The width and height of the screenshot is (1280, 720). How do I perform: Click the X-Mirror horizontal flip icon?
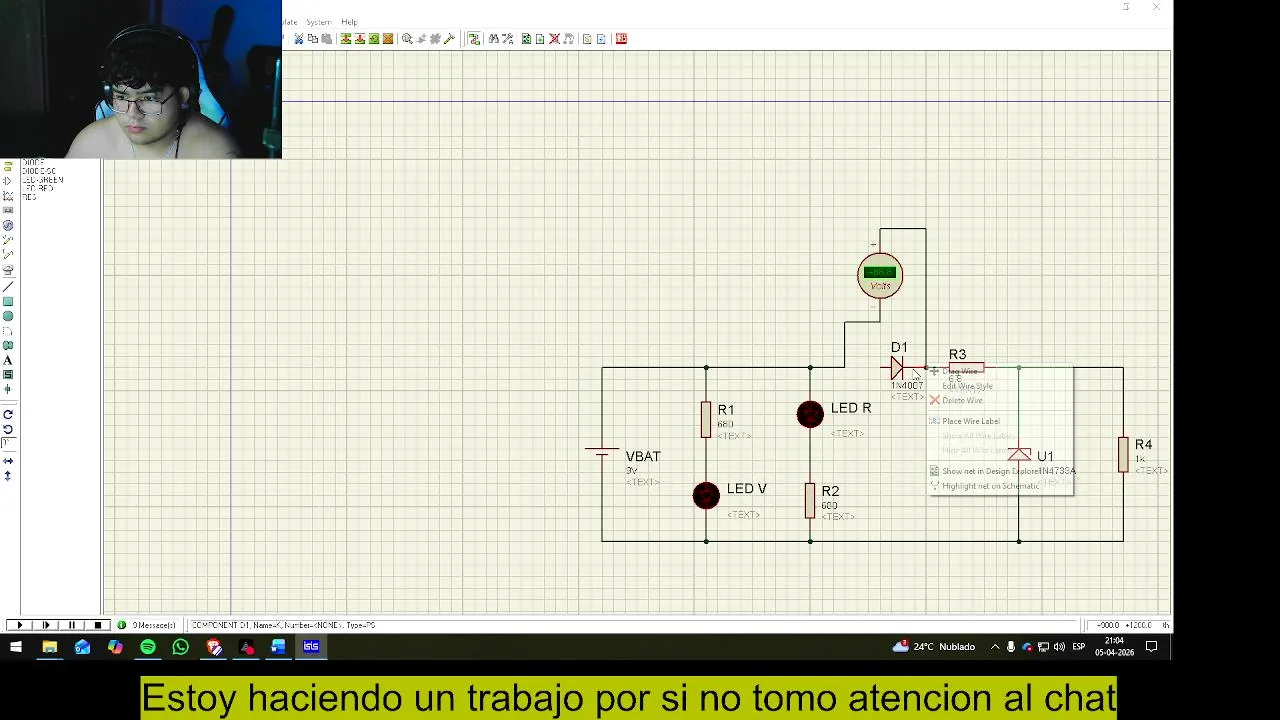8,461
